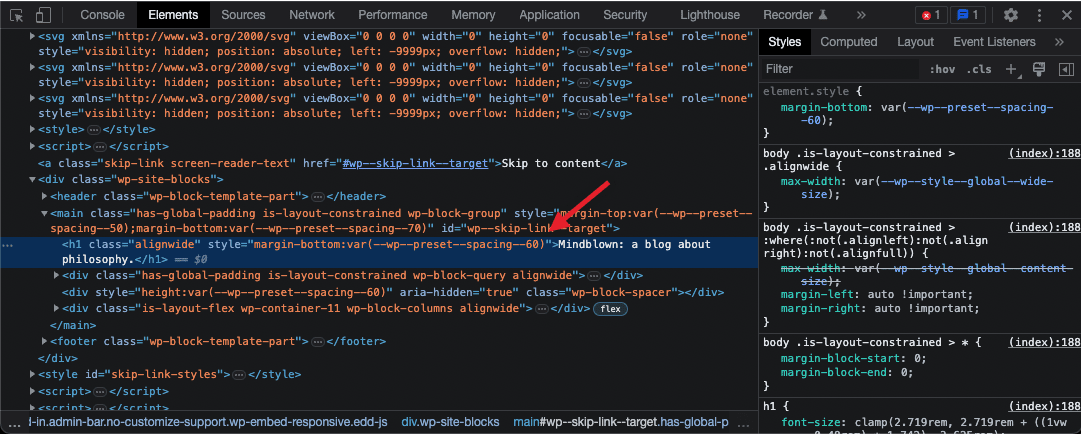Click the closing </main> tag row
Viewport: 1081px width, 434px height.
[73, 325]
